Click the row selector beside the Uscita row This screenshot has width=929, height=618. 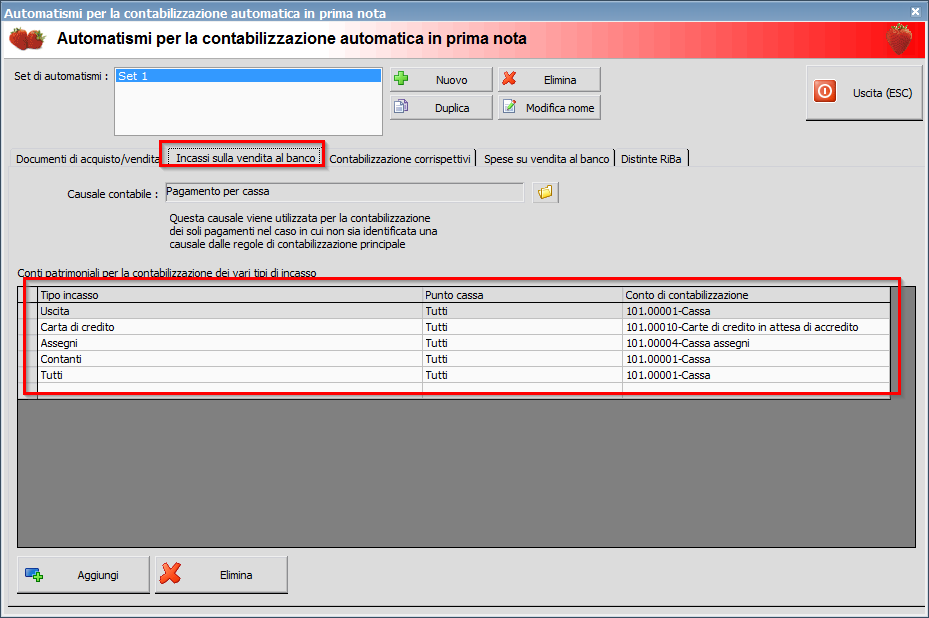point(28,311)
